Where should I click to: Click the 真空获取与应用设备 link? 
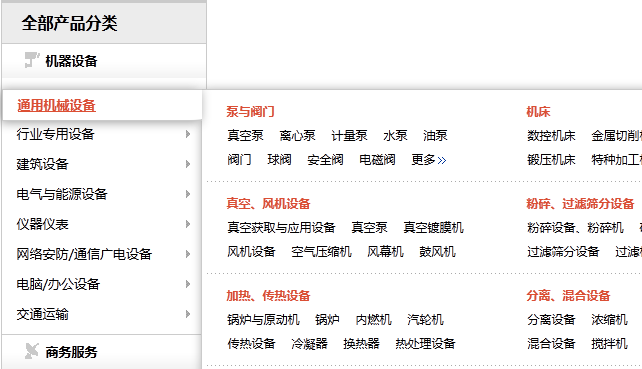(x=282, y=227)
